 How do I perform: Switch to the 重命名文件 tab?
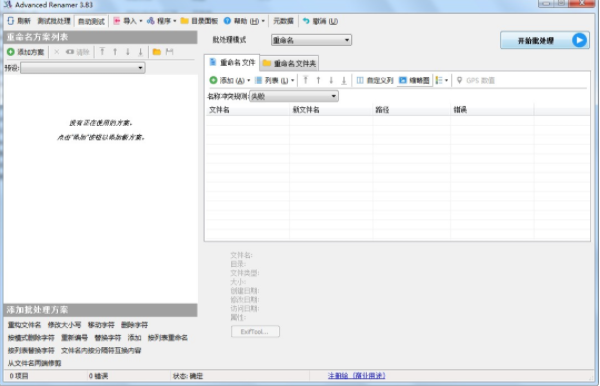coord(232,62)
